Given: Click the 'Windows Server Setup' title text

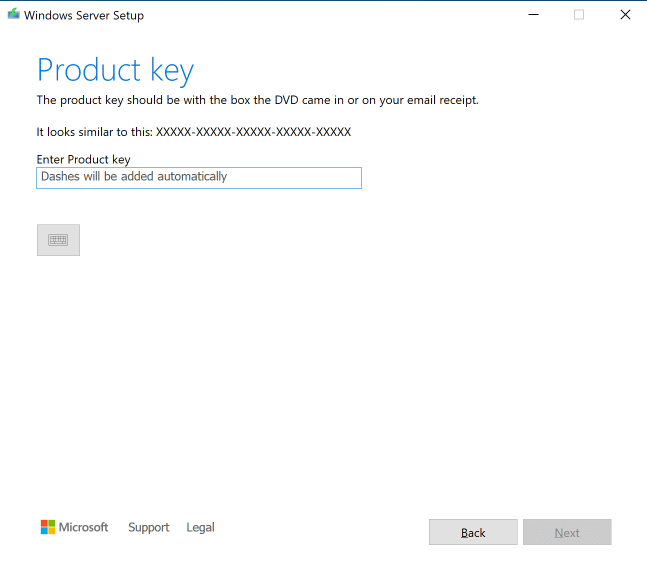Looking at the screenshot, I should point(84,15).
